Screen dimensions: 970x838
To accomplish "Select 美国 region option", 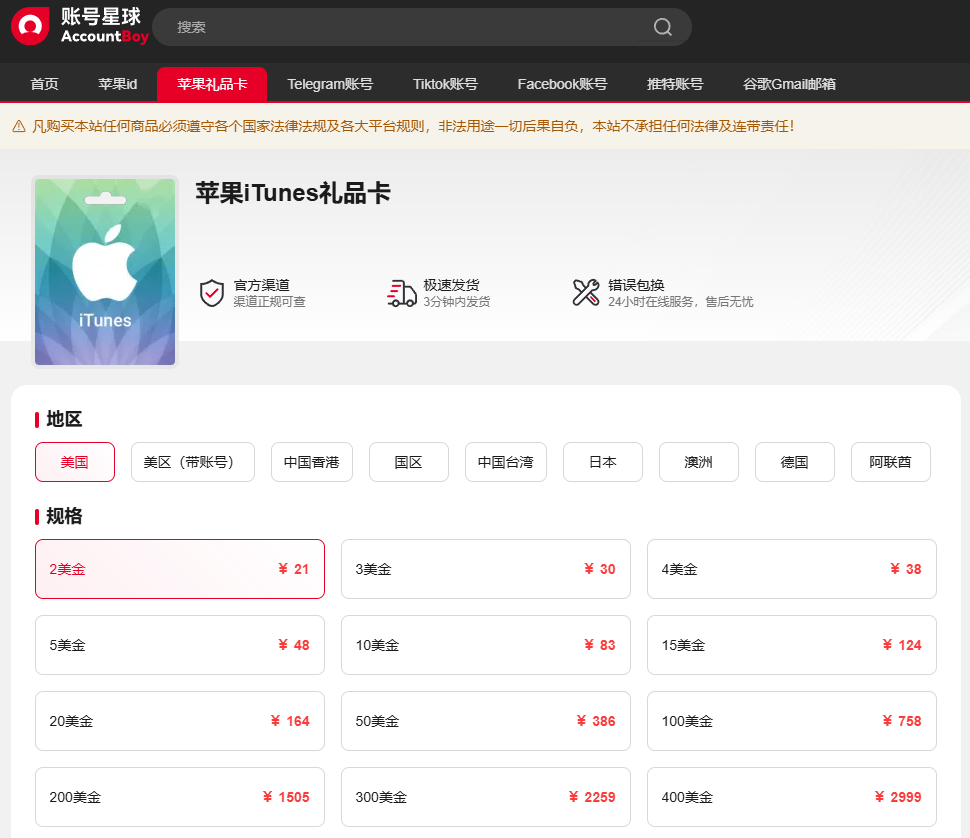I will [75, 462].
